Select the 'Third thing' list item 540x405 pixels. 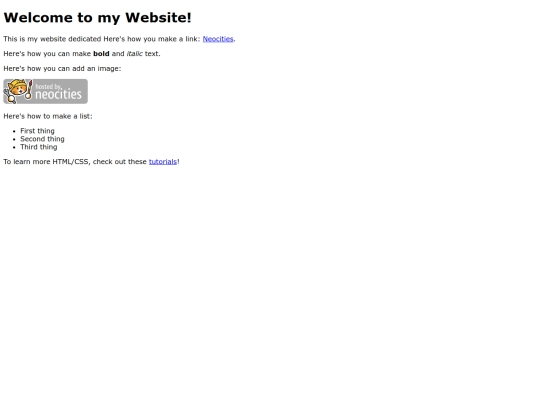(39, 147)
